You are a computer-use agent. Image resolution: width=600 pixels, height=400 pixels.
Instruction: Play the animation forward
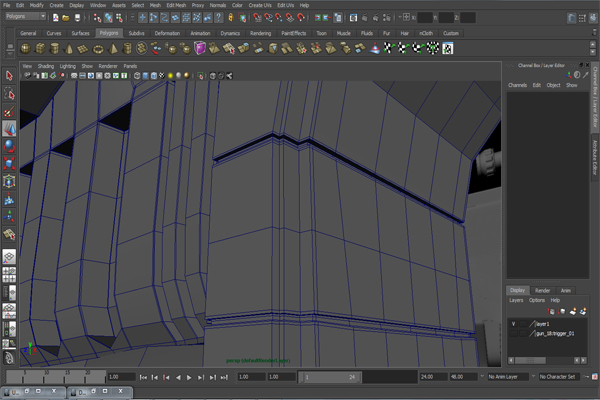189,377
